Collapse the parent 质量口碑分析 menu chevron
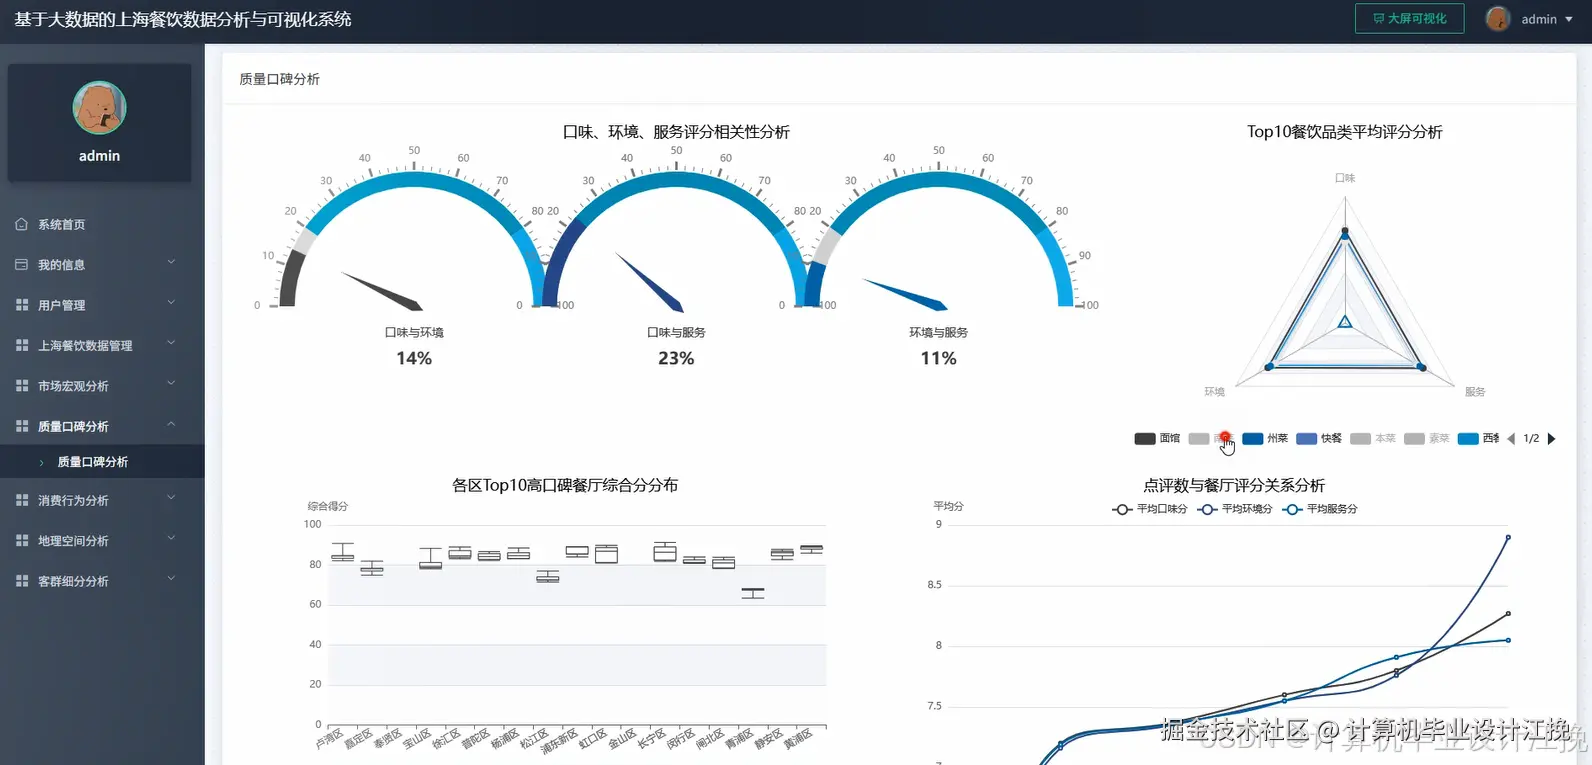 [x=171, y=424]
